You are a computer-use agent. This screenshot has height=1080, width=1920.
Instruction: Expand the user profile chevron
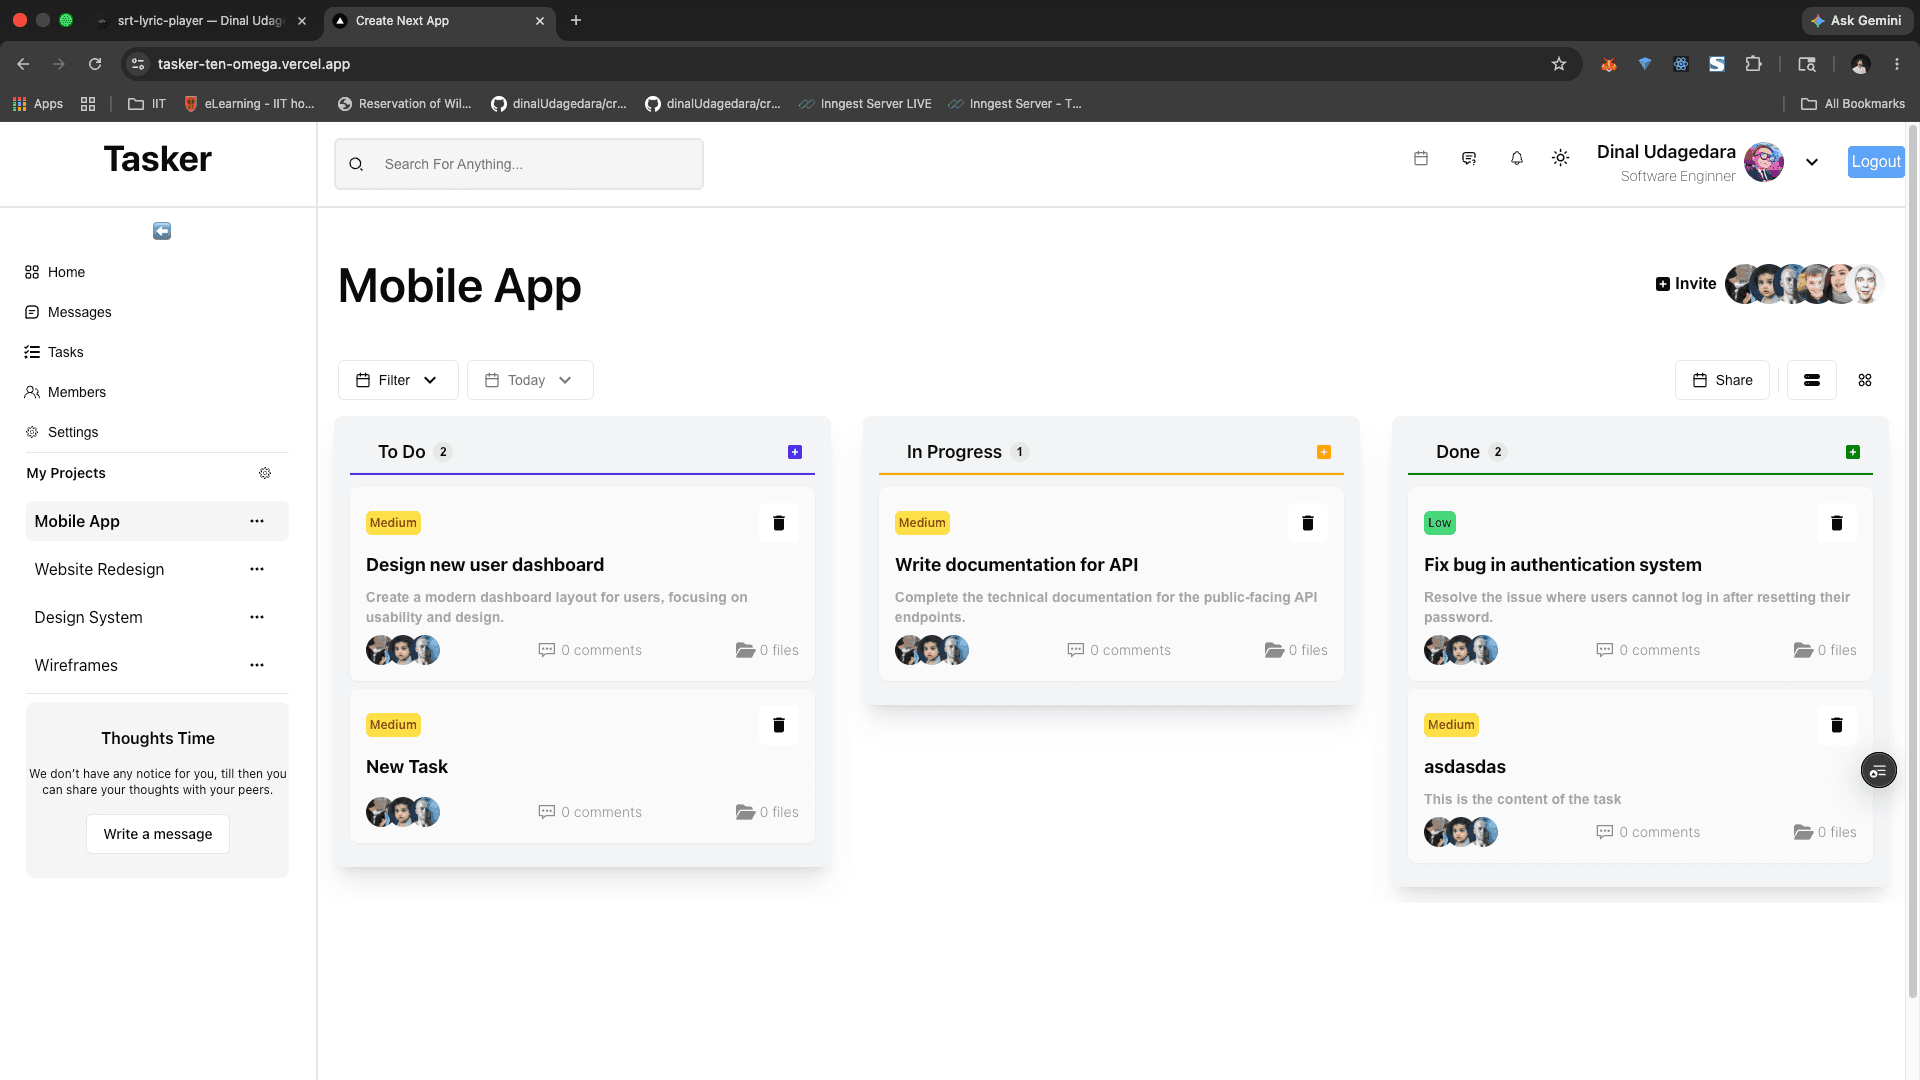(1812, 162)
